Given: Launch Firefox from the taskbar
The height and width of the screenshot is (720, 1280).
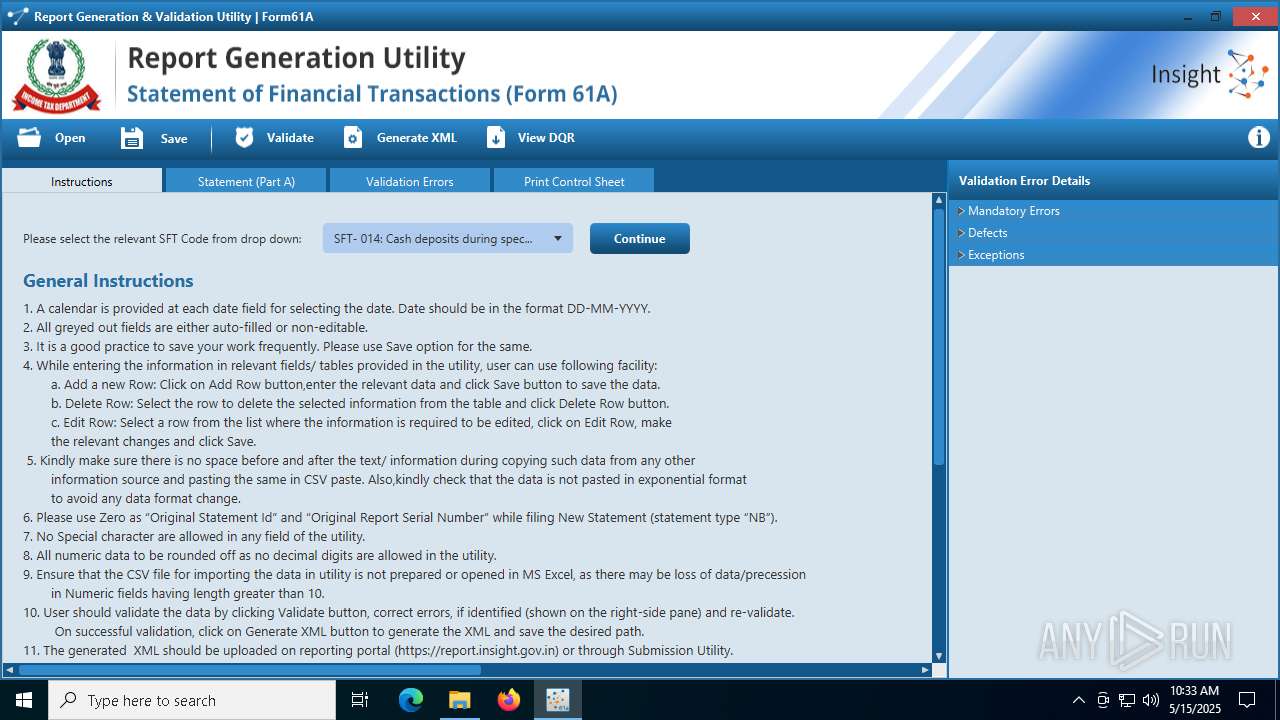Looking at the screenshot, I should point(509,700).
